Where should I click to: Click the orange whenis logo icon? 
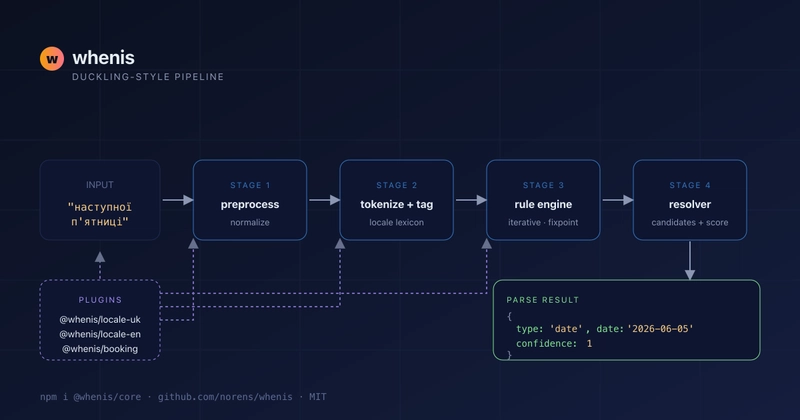(52, 59)
